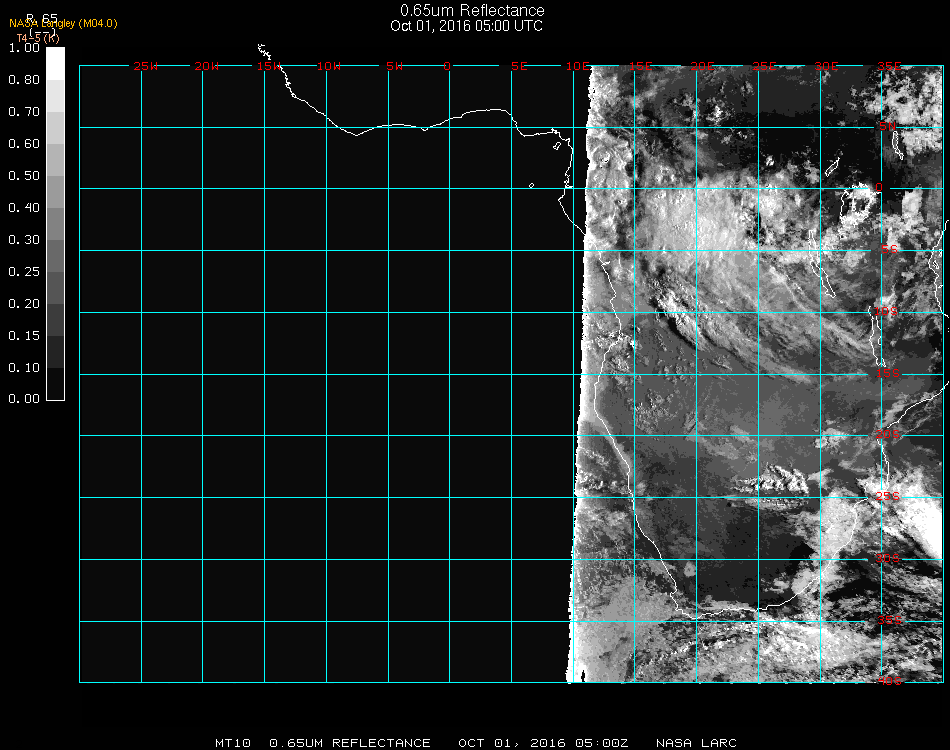950x750 pixels.
Task: Click the 25S latitude label
Action: tap(888, 496)
